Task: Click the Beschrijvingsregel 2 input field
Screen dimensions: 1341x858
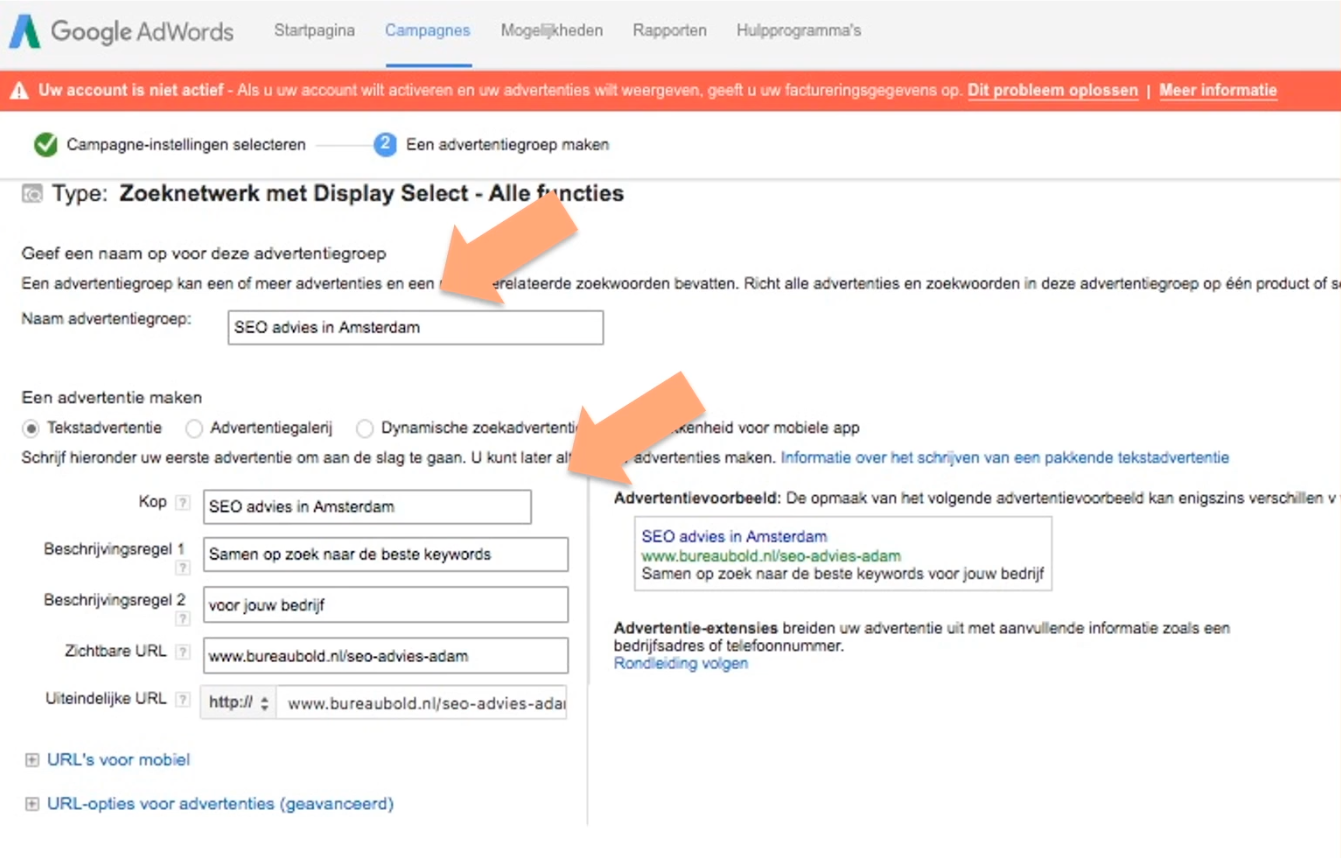Action: click(385, 605)
